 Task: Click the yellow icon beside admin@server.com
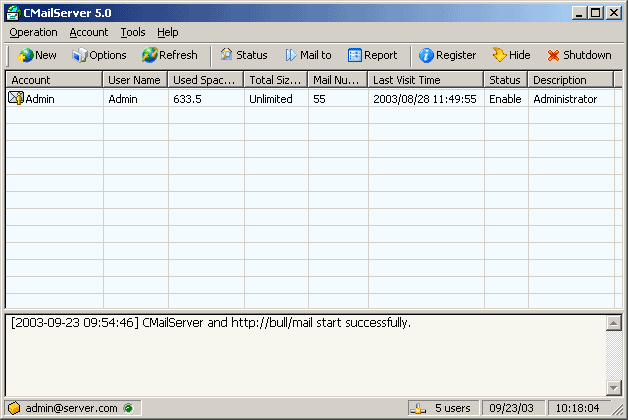[14, 408]
